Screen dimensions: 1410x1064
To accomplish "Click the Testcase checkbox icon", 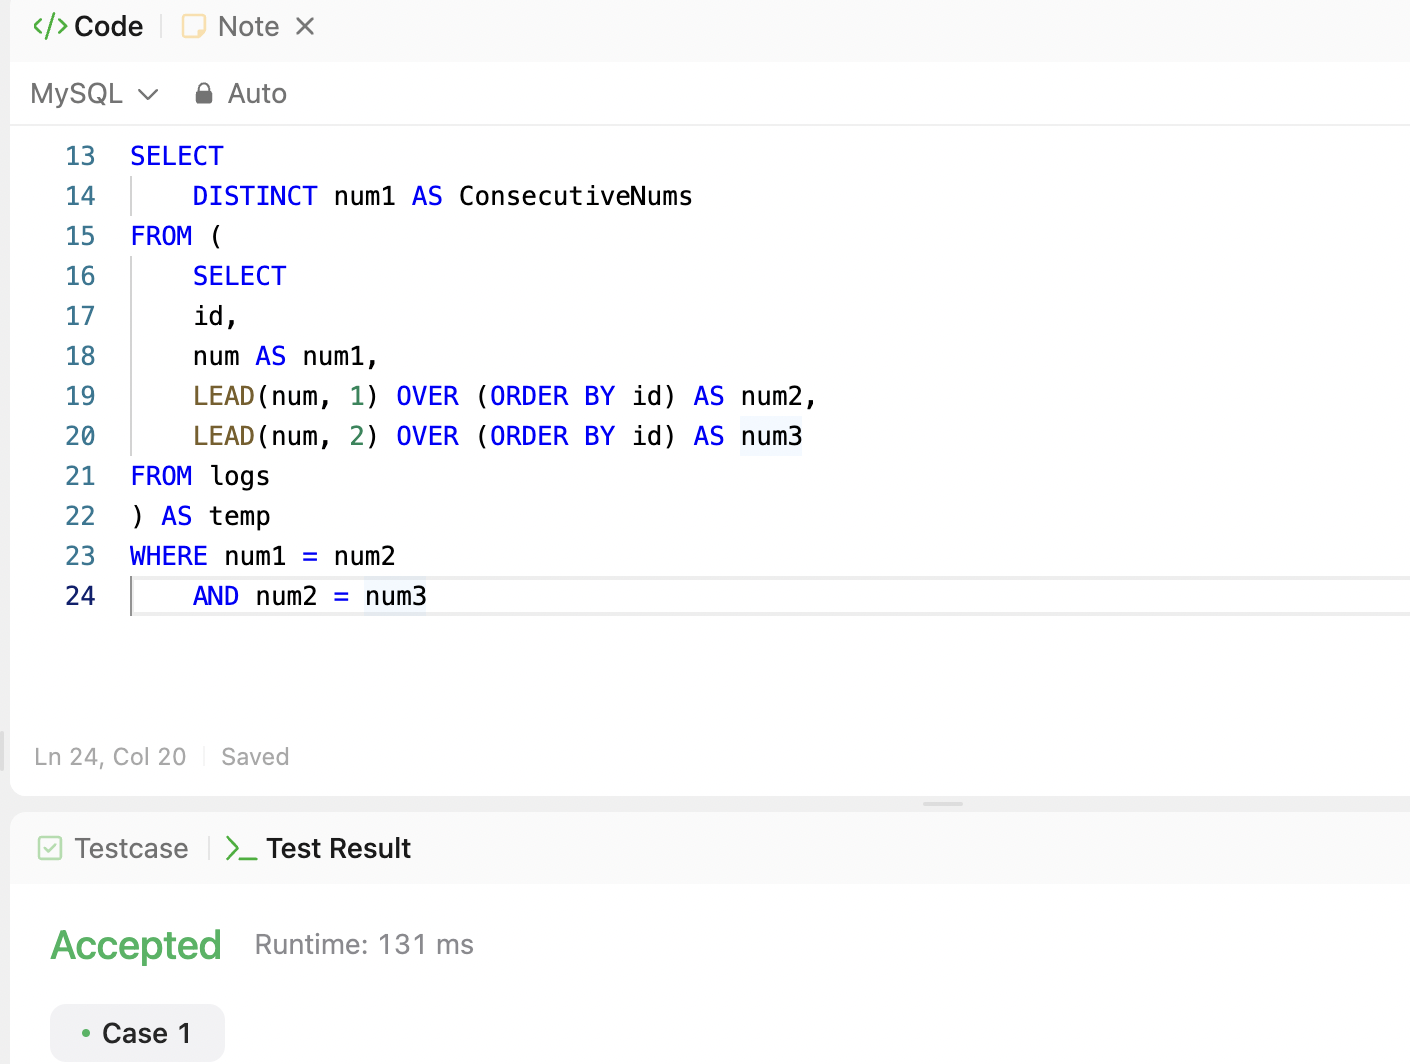I will pos(50,848).
